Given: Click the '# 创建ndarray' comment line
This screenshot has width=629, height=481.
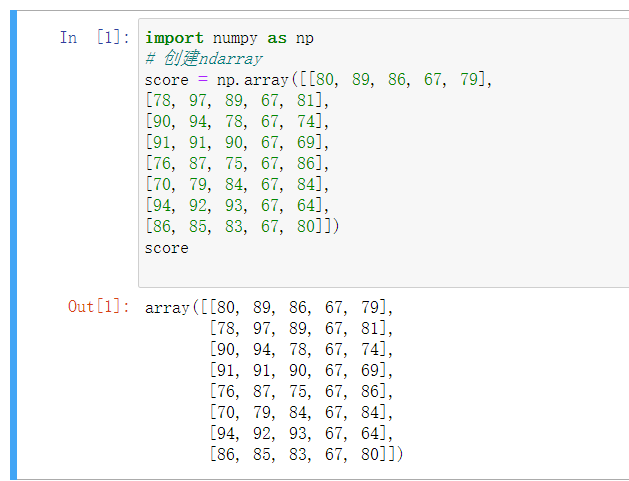Looking at the screenshot, I should [x=204, y=59].
